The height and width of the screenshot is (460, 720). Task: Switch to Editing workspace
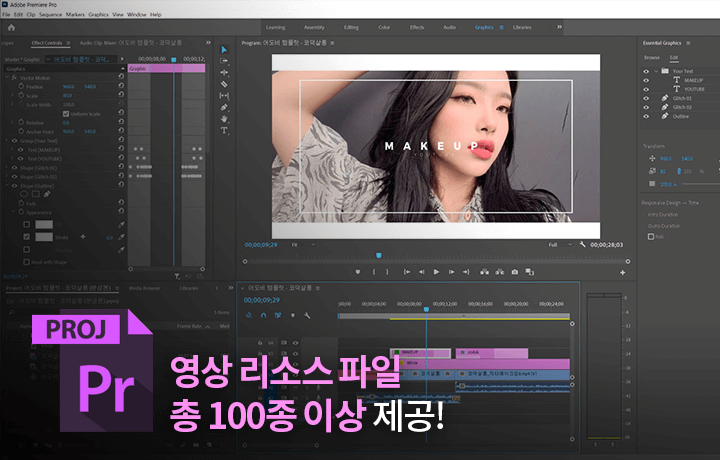[351, 28]
